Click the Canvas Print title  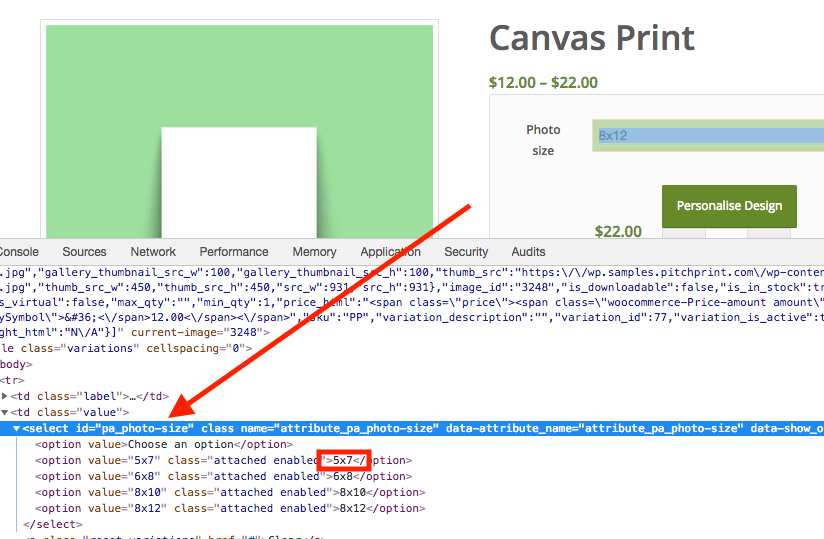point(592,38)
